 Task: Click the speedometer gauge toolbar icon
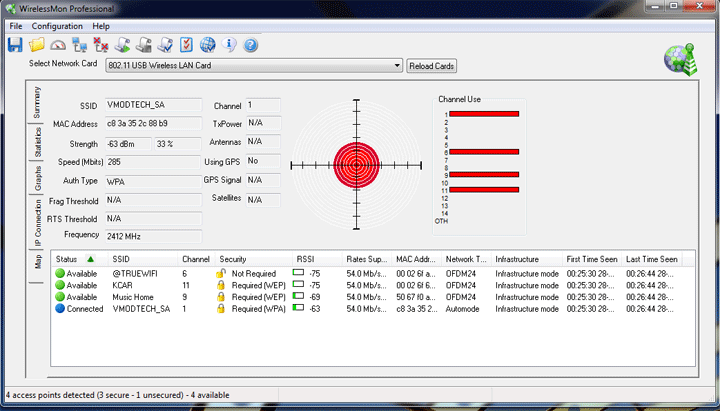coord(58,45)
